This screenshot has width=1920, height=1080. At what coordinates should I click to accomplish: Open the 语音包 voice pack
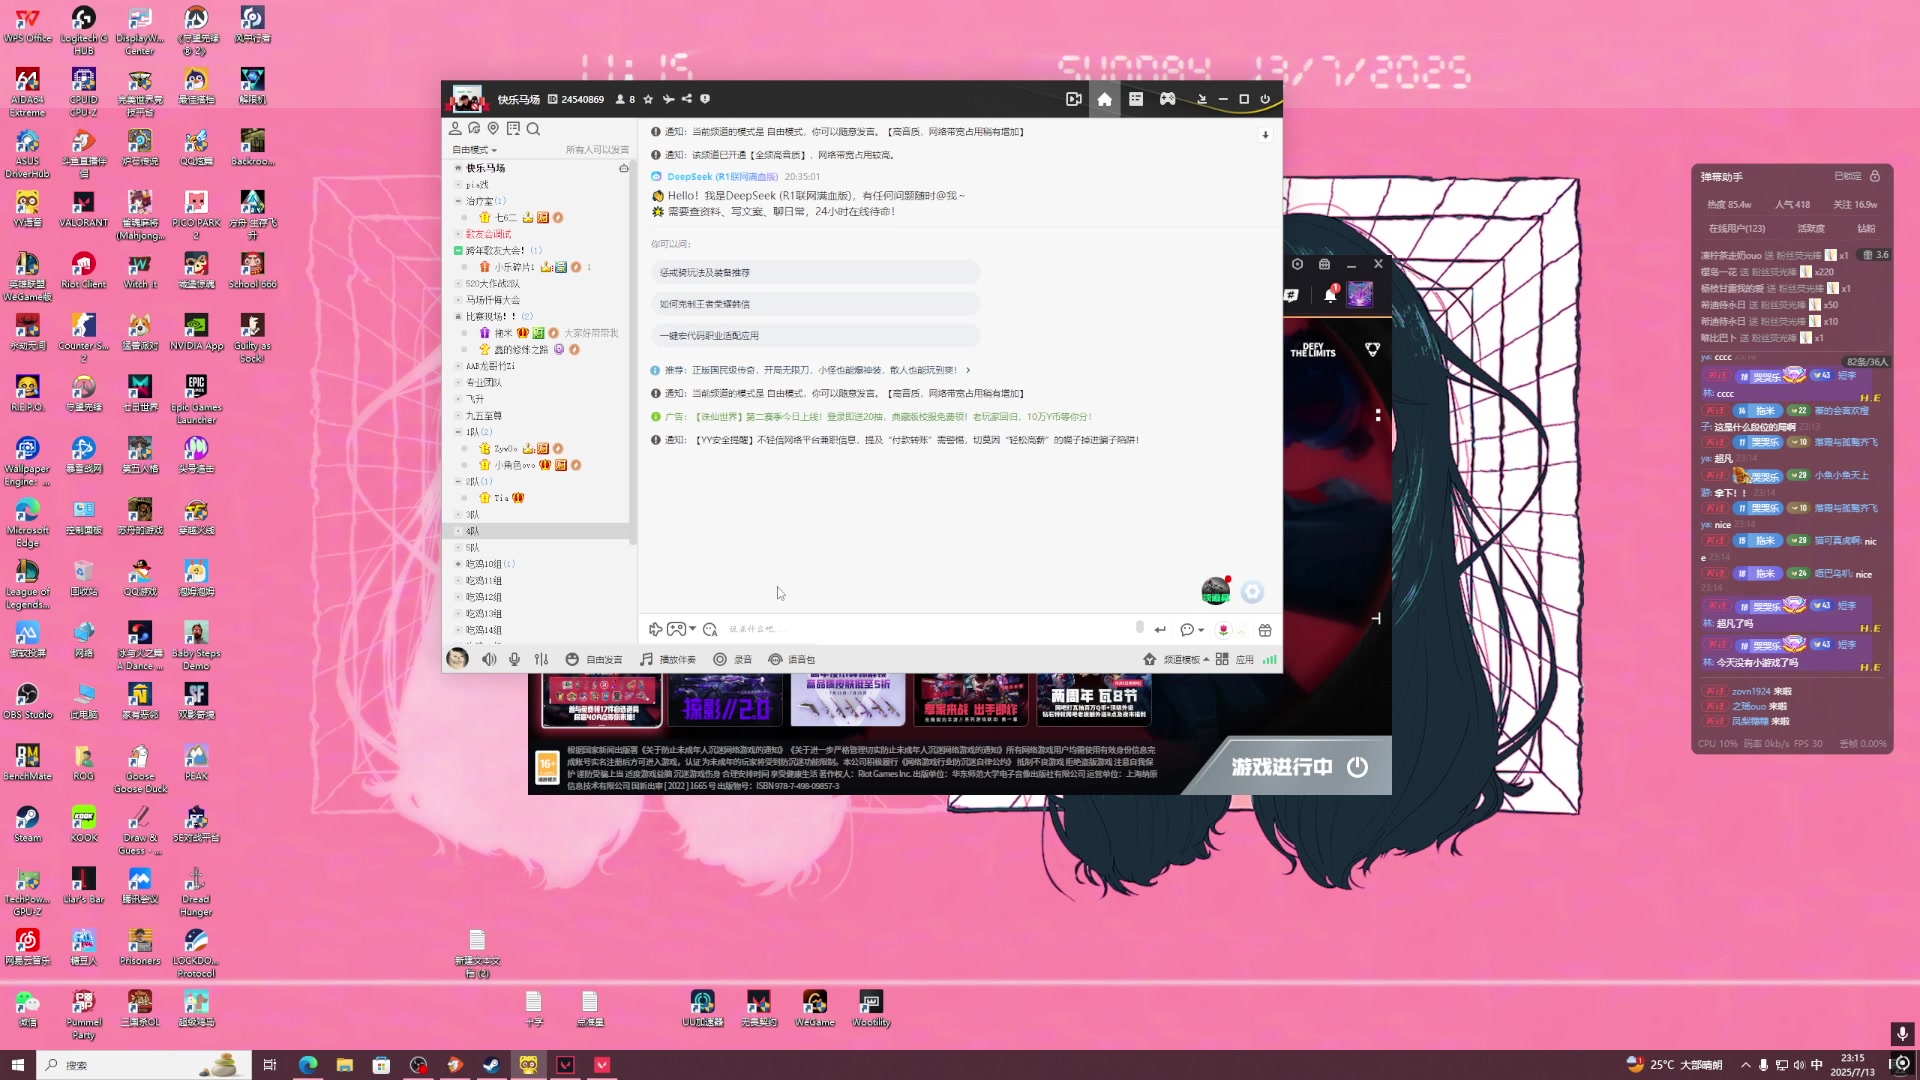tap(791, 659)
